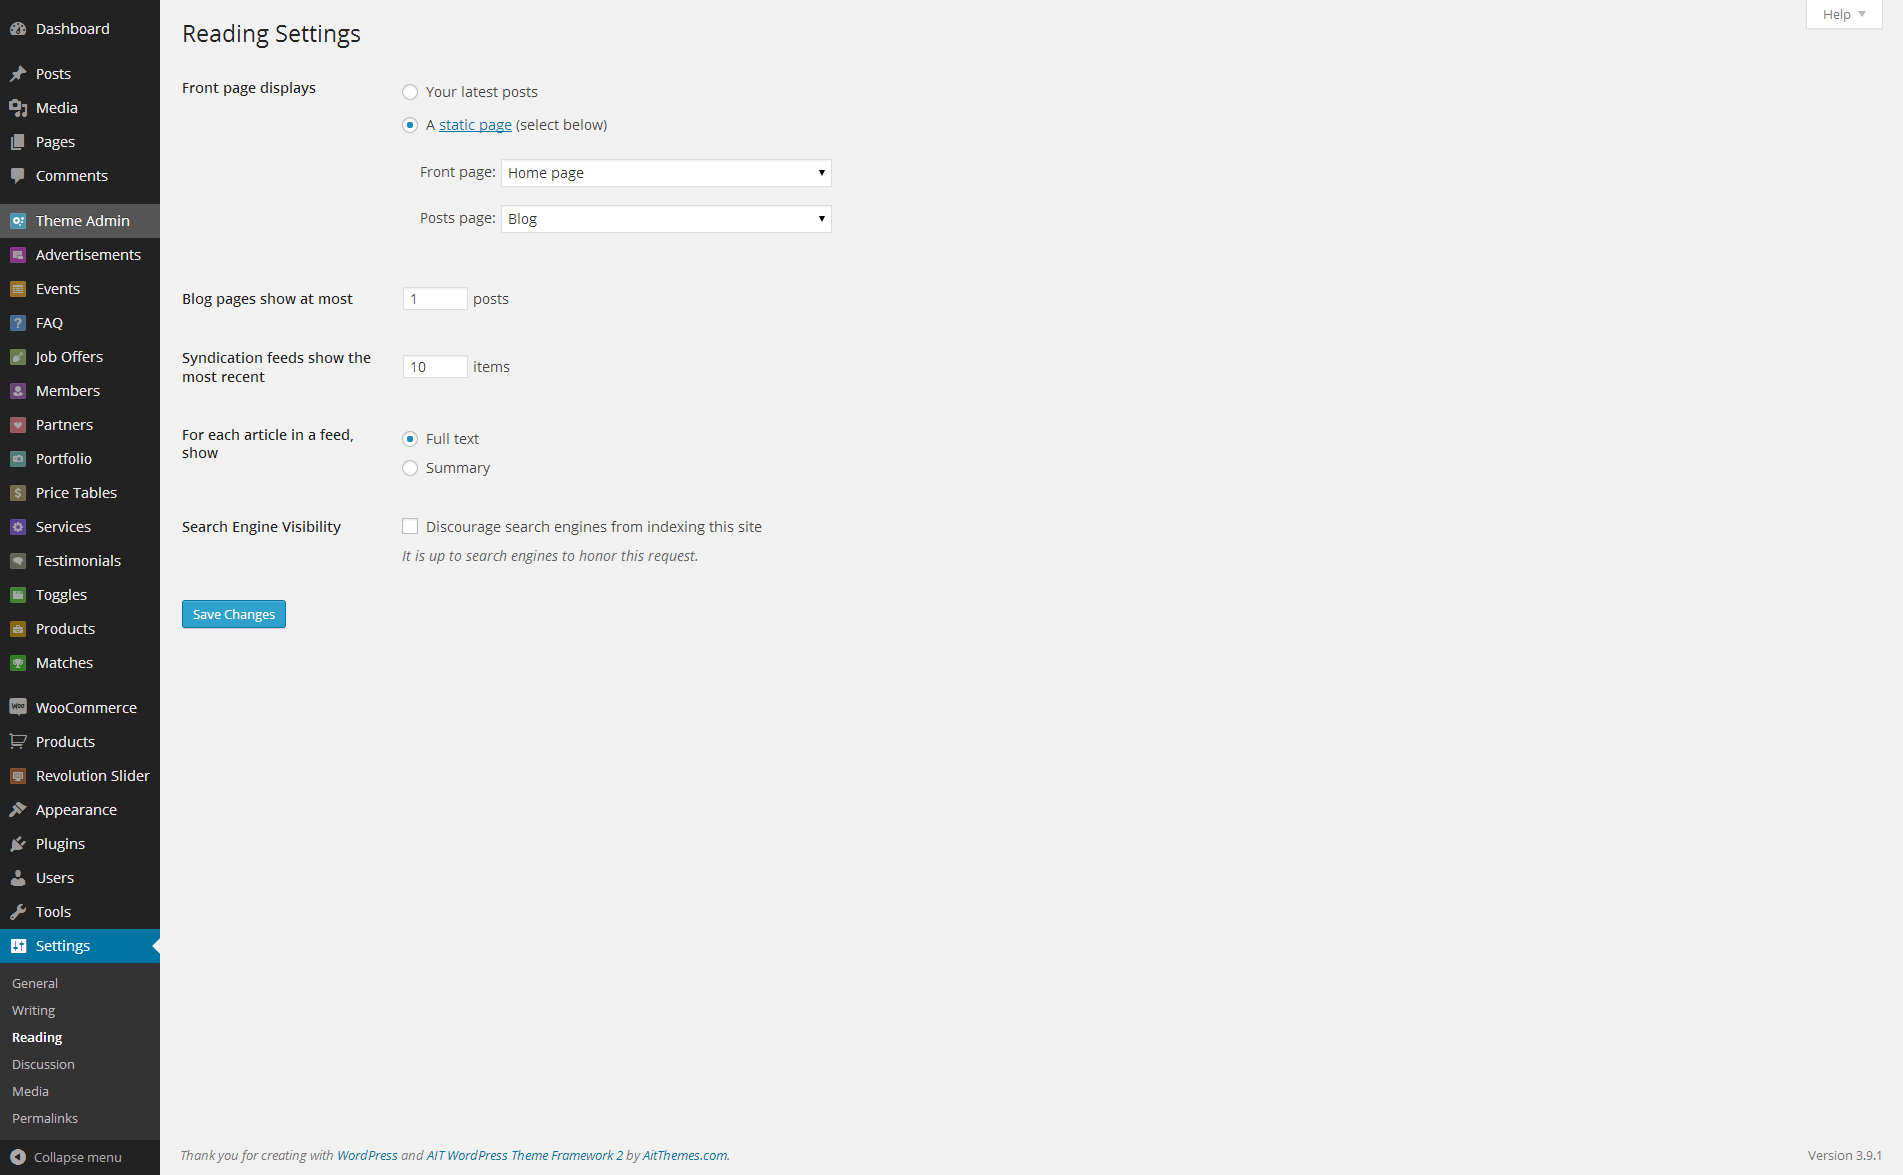Click the 'Version 3.9.1' footer text
The width and height of the screenshot is (1903, 1175).
pos(1845,1155)
